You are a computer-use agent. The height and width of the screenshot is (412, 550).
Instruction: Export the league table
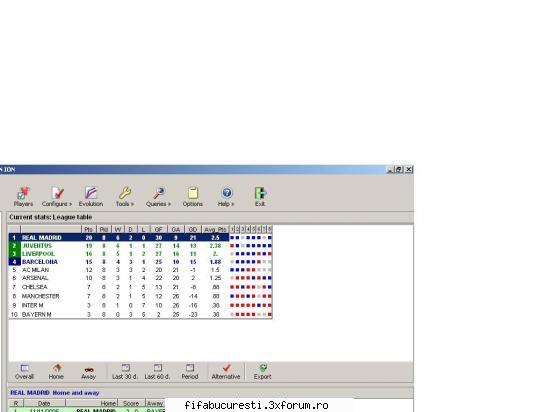[262, 372]
